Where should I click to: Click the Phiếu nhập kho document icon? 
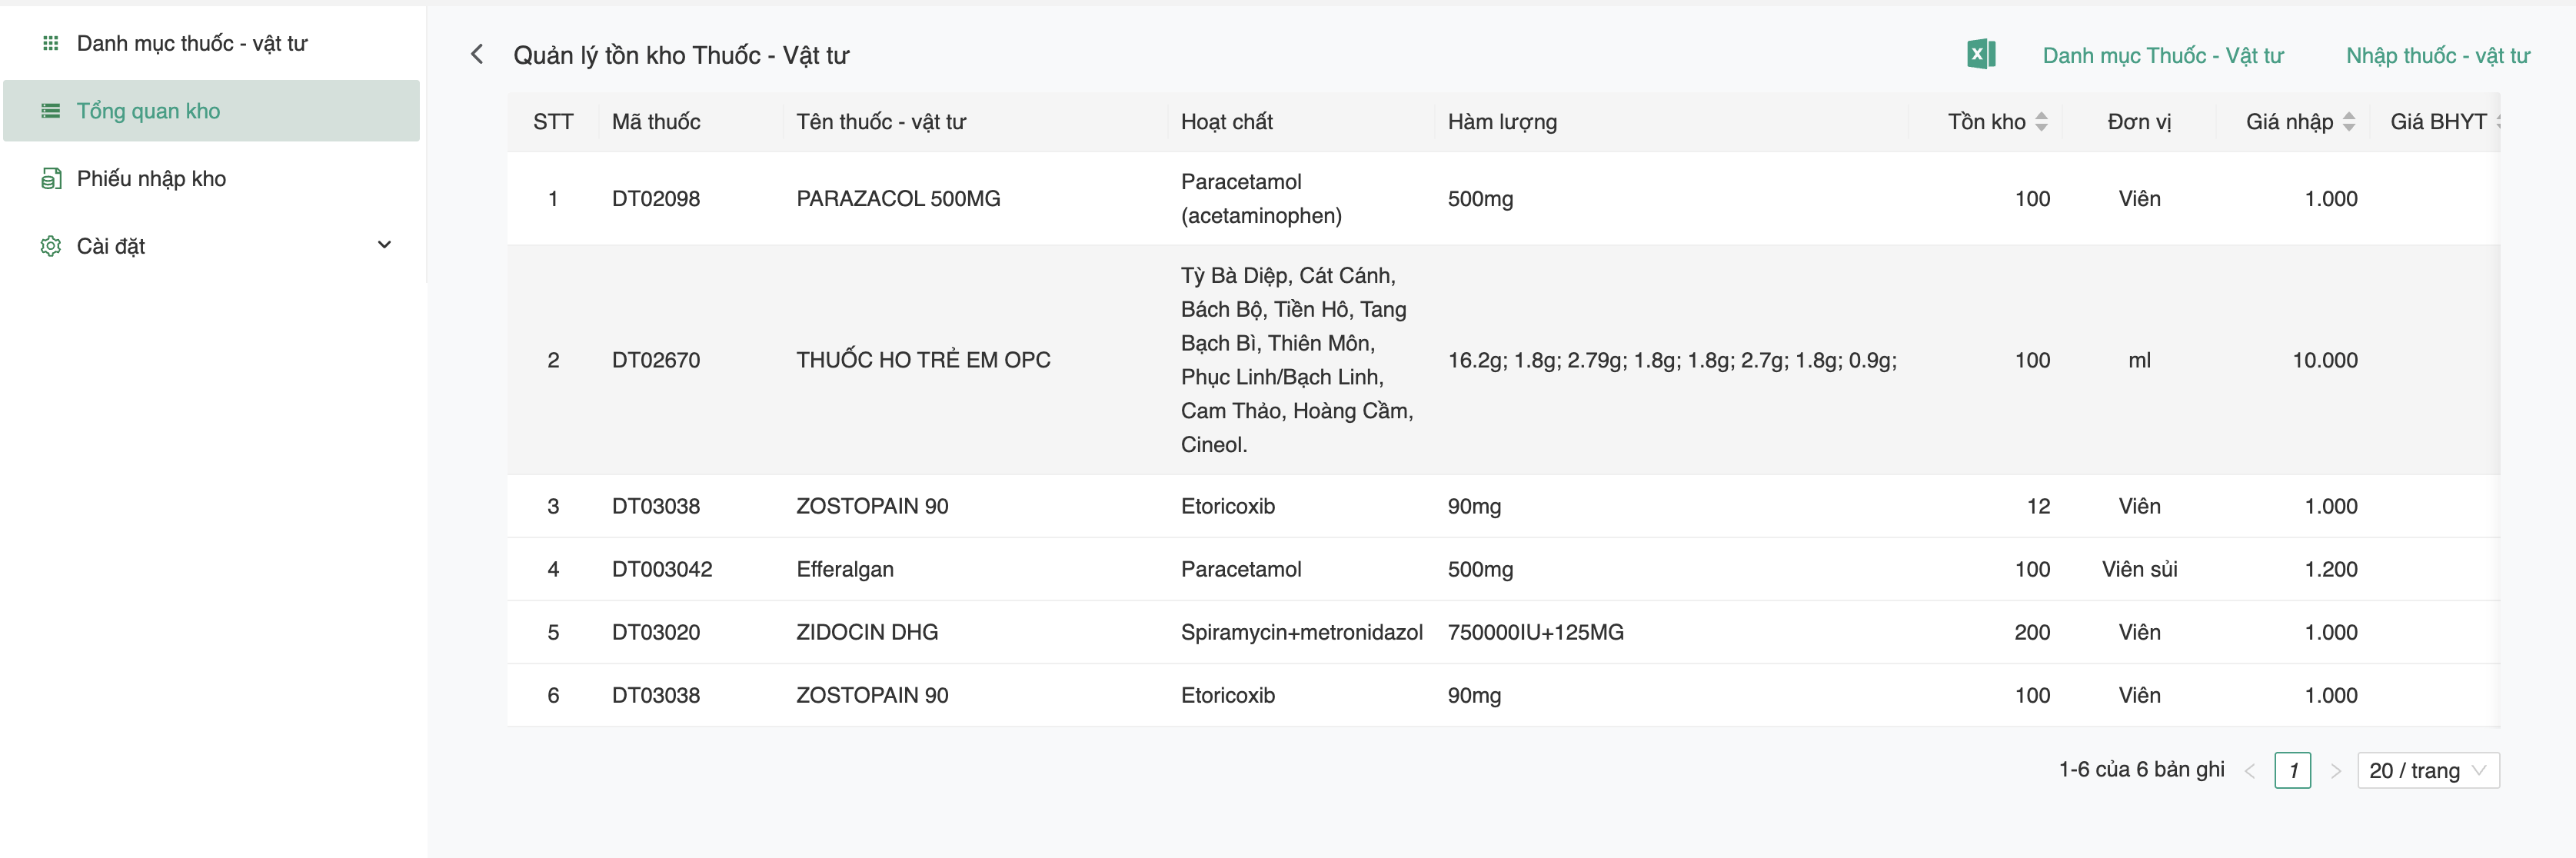pyautogui.click(x=50, y=179)
